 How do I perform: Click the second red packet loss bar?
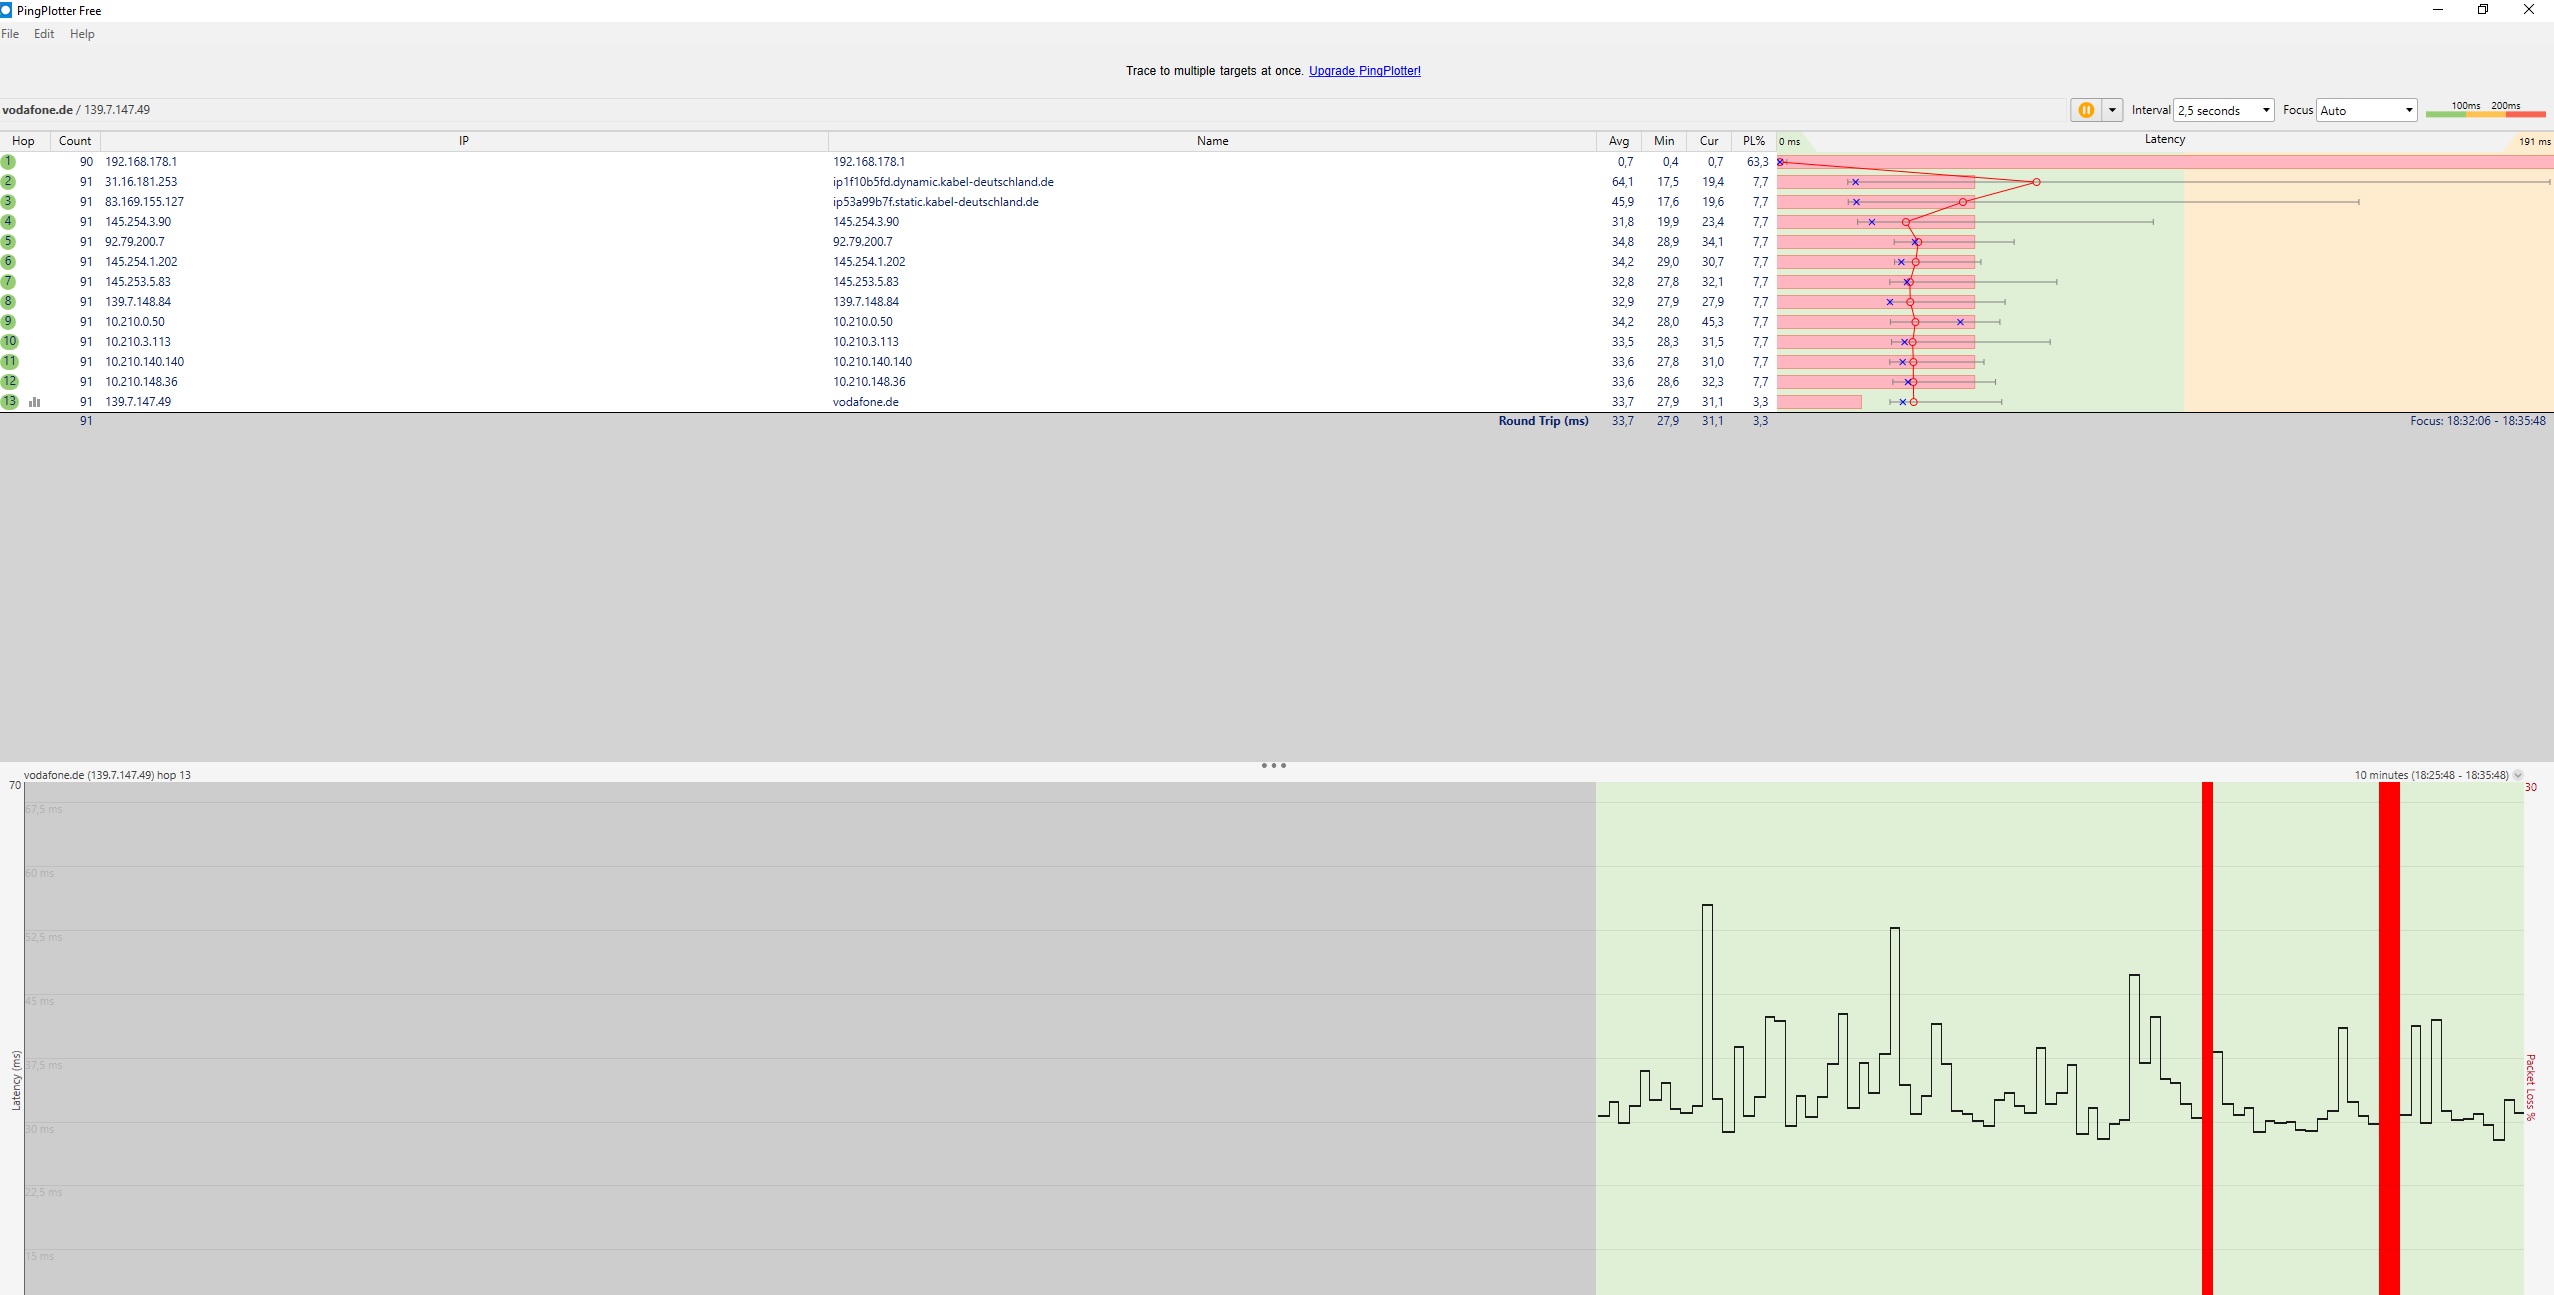tap(2388, 1040)
